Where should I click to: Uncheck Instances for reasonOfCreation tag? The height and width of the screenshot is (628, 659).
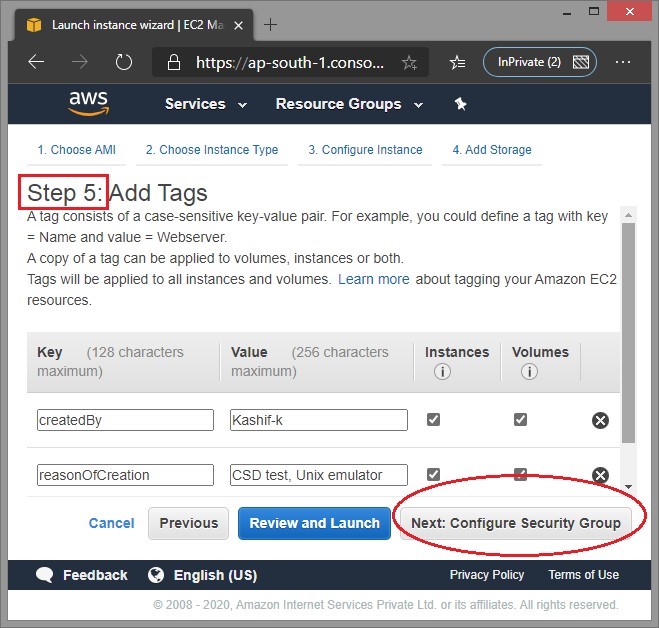[x=433, y=474]
